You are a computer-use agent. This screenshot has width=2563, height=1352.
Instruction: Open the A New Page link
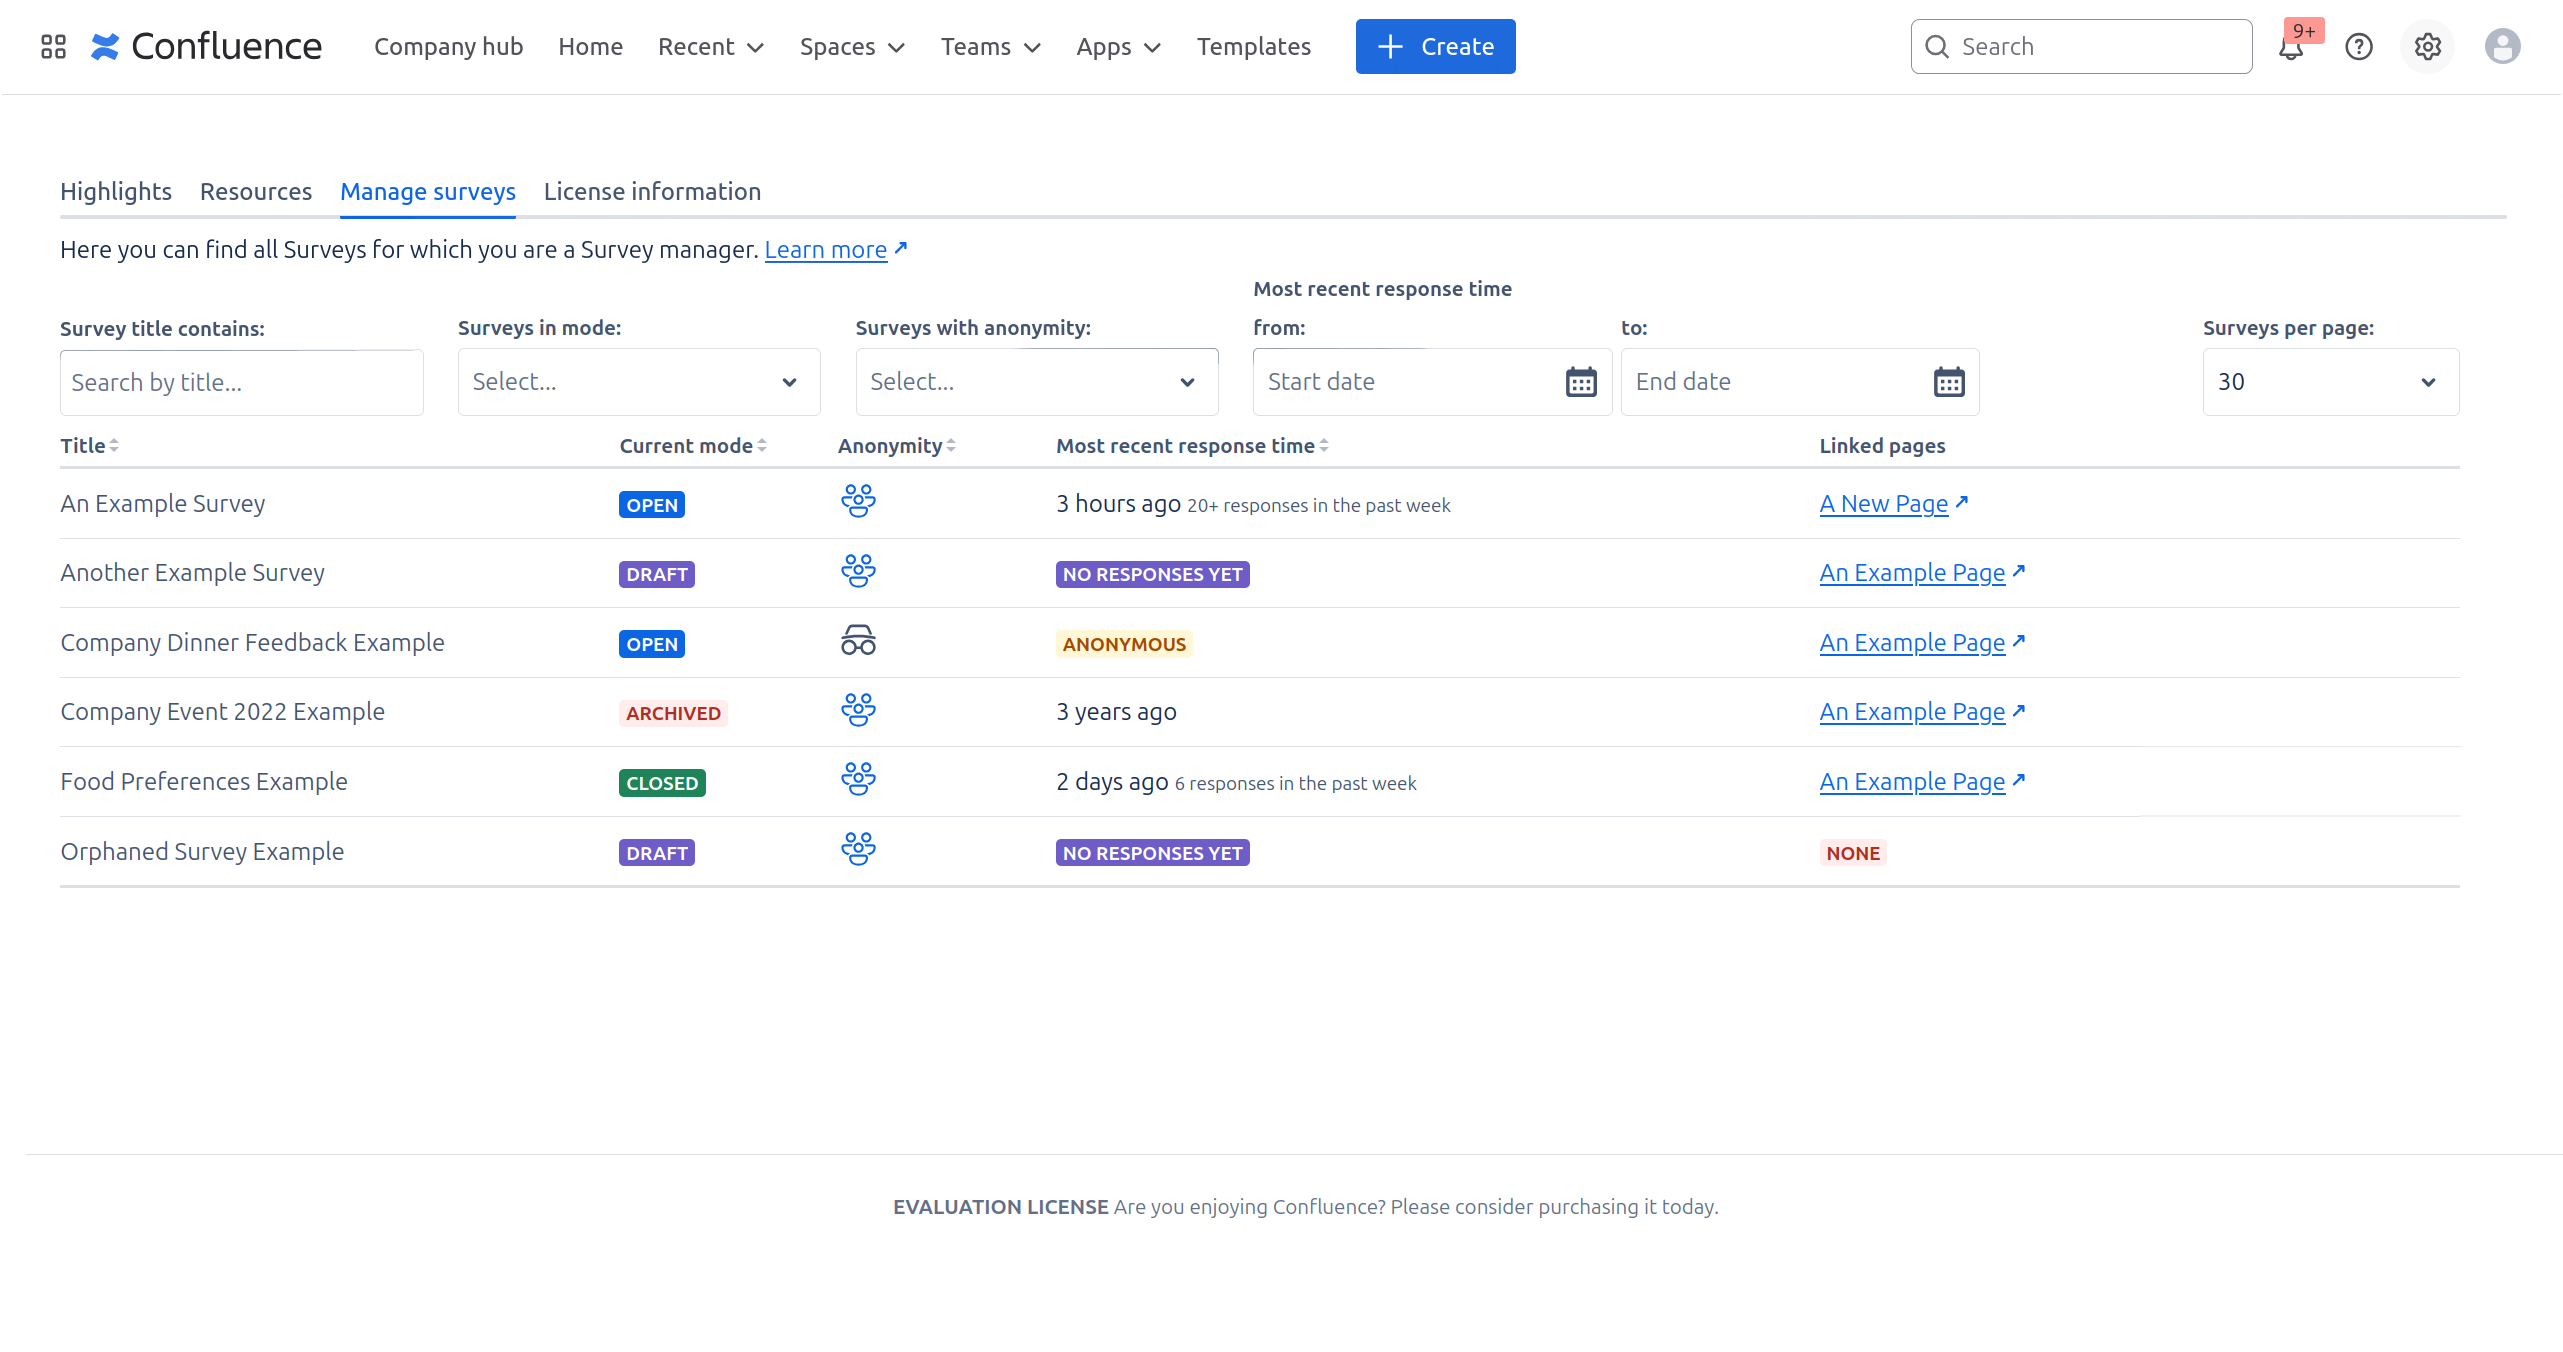(1884, 504)
